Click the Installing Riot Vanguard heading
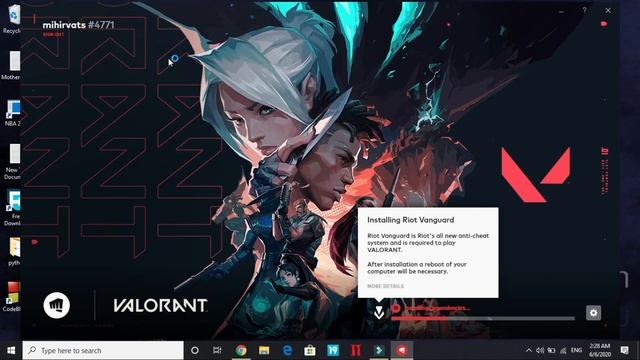Viewport: 640px width, 360px height. click(410, 220)
